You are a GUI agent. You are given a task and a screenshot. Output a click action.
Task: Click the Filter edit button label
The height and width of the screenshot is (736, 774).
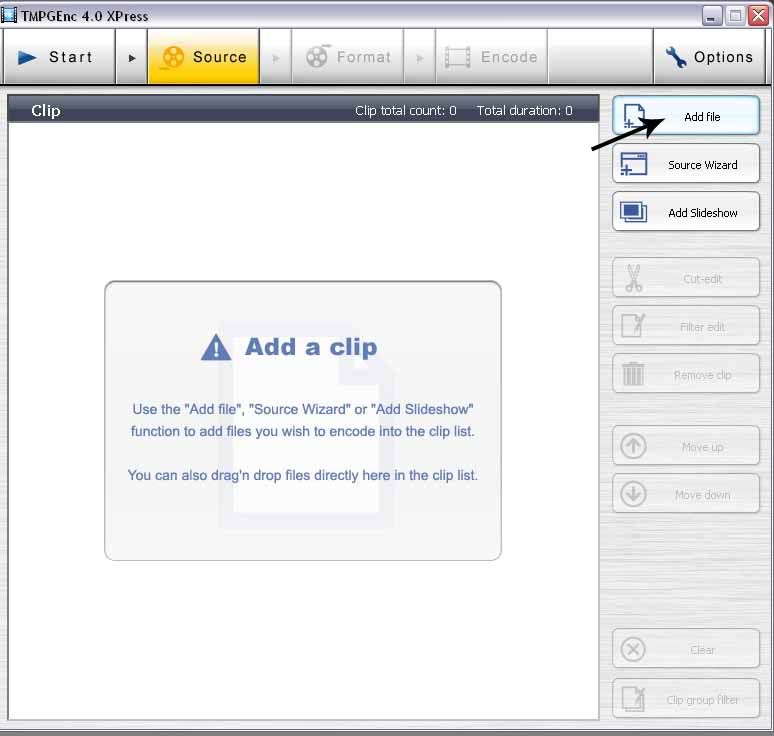point(702,327)
